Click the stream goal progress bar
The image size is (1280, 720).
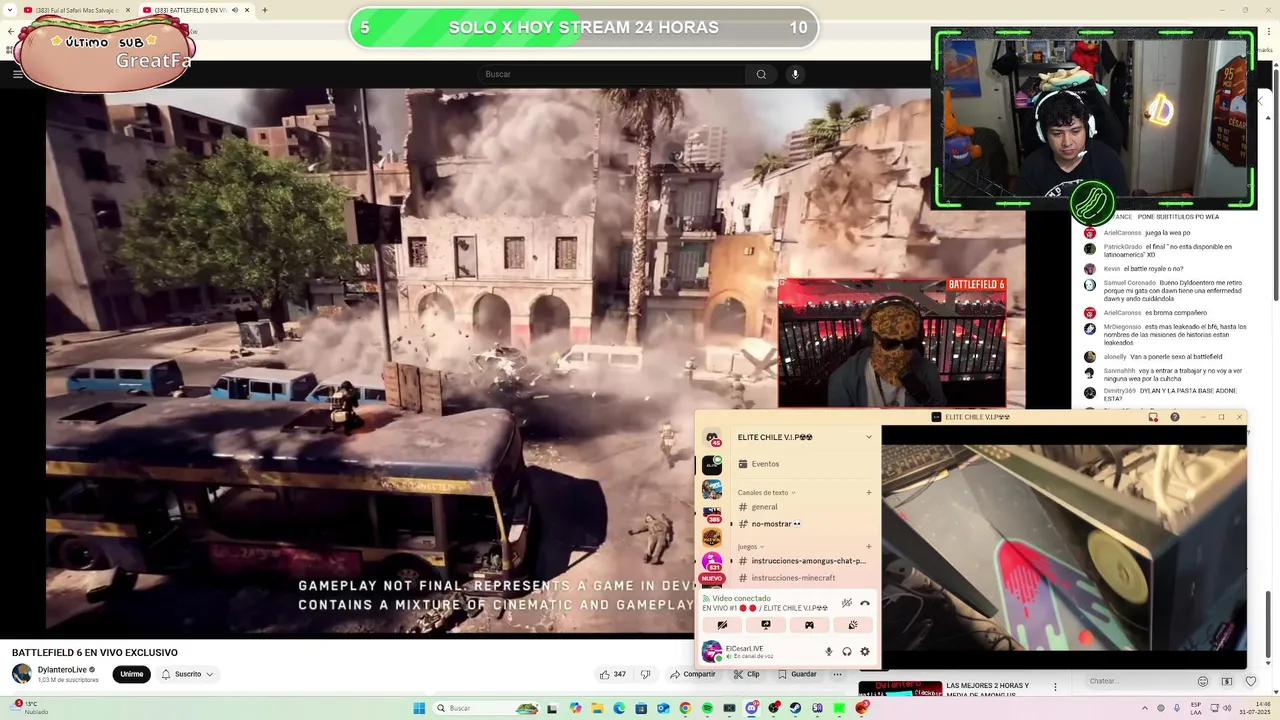584,28
